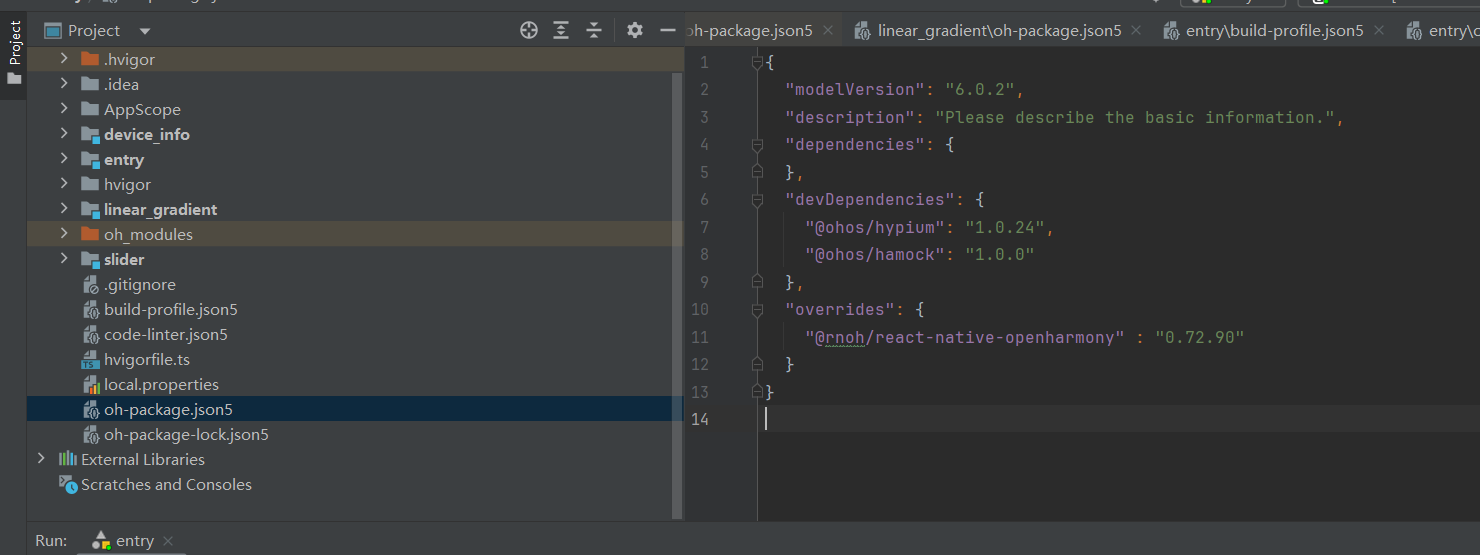Screen dimensions: 1480x555
Task: Fold the devDependencies block on line 6
Action: click(x=757, y=200)
